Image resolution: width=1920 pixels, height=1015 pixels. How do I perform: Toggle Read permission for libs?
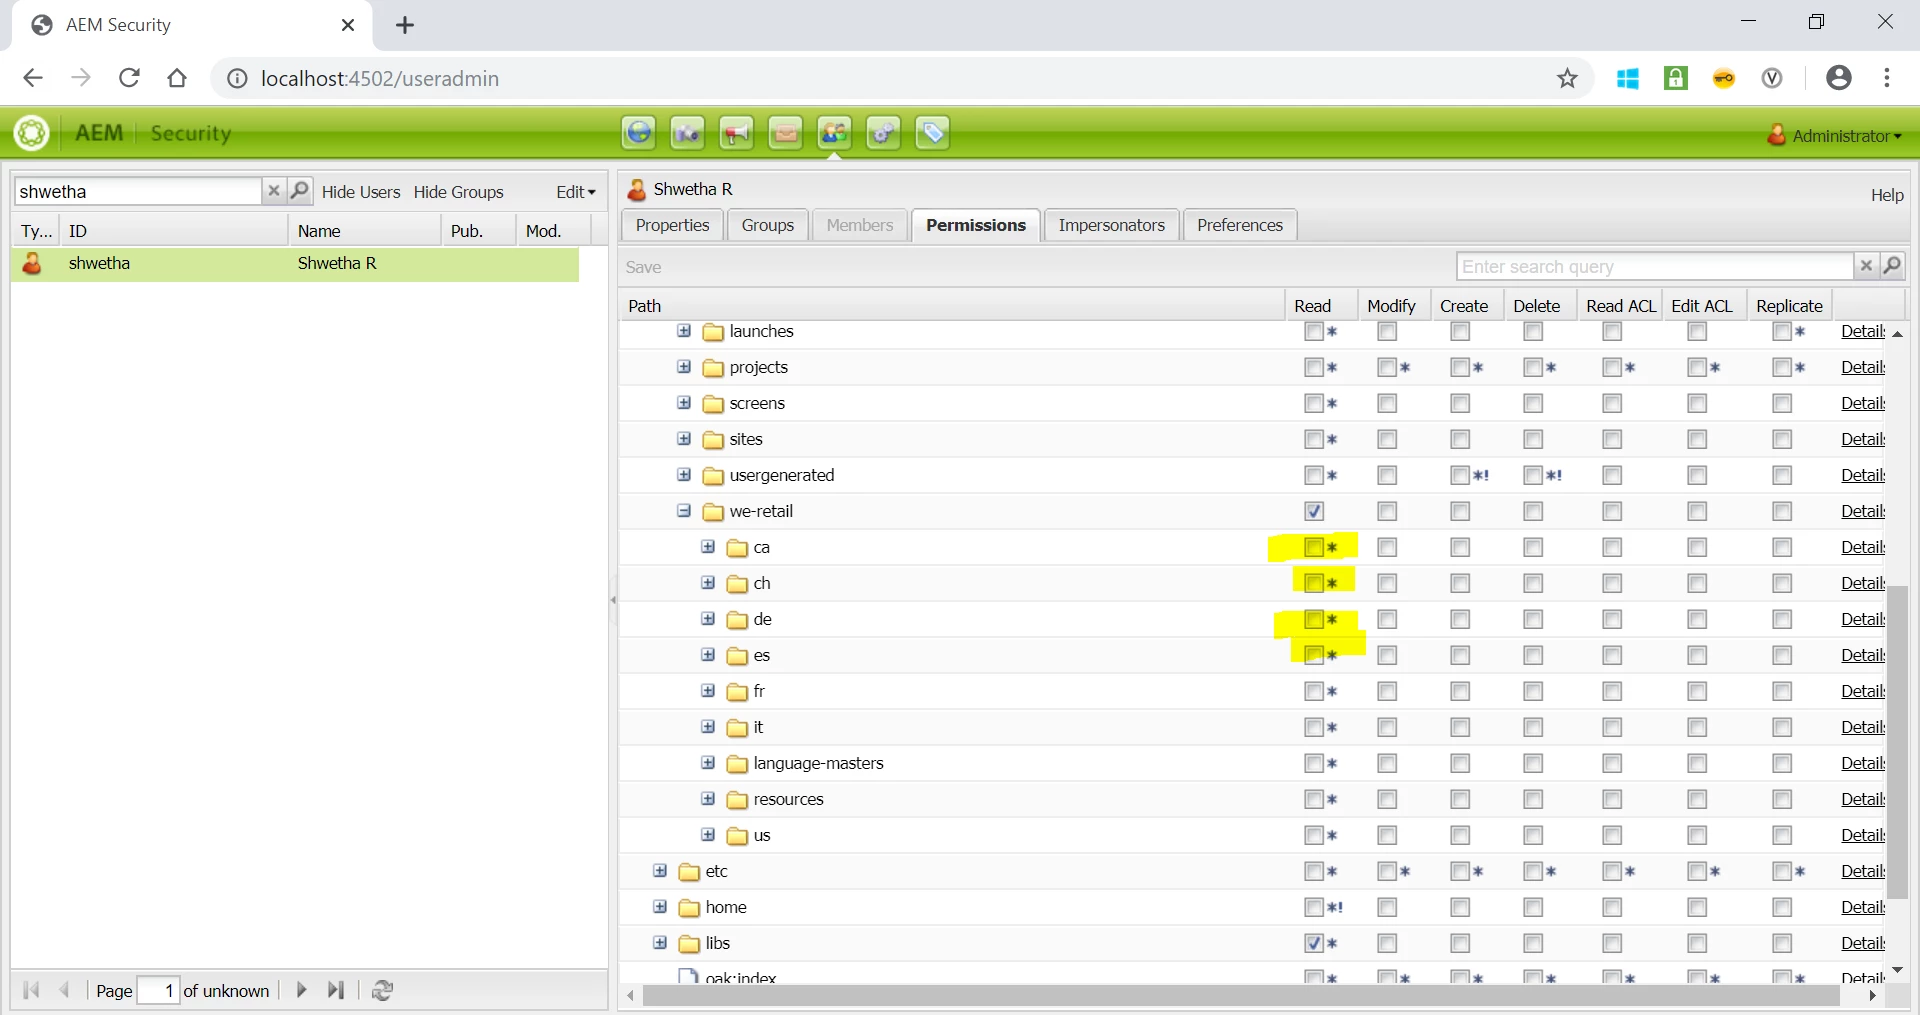coord(1314,943)
